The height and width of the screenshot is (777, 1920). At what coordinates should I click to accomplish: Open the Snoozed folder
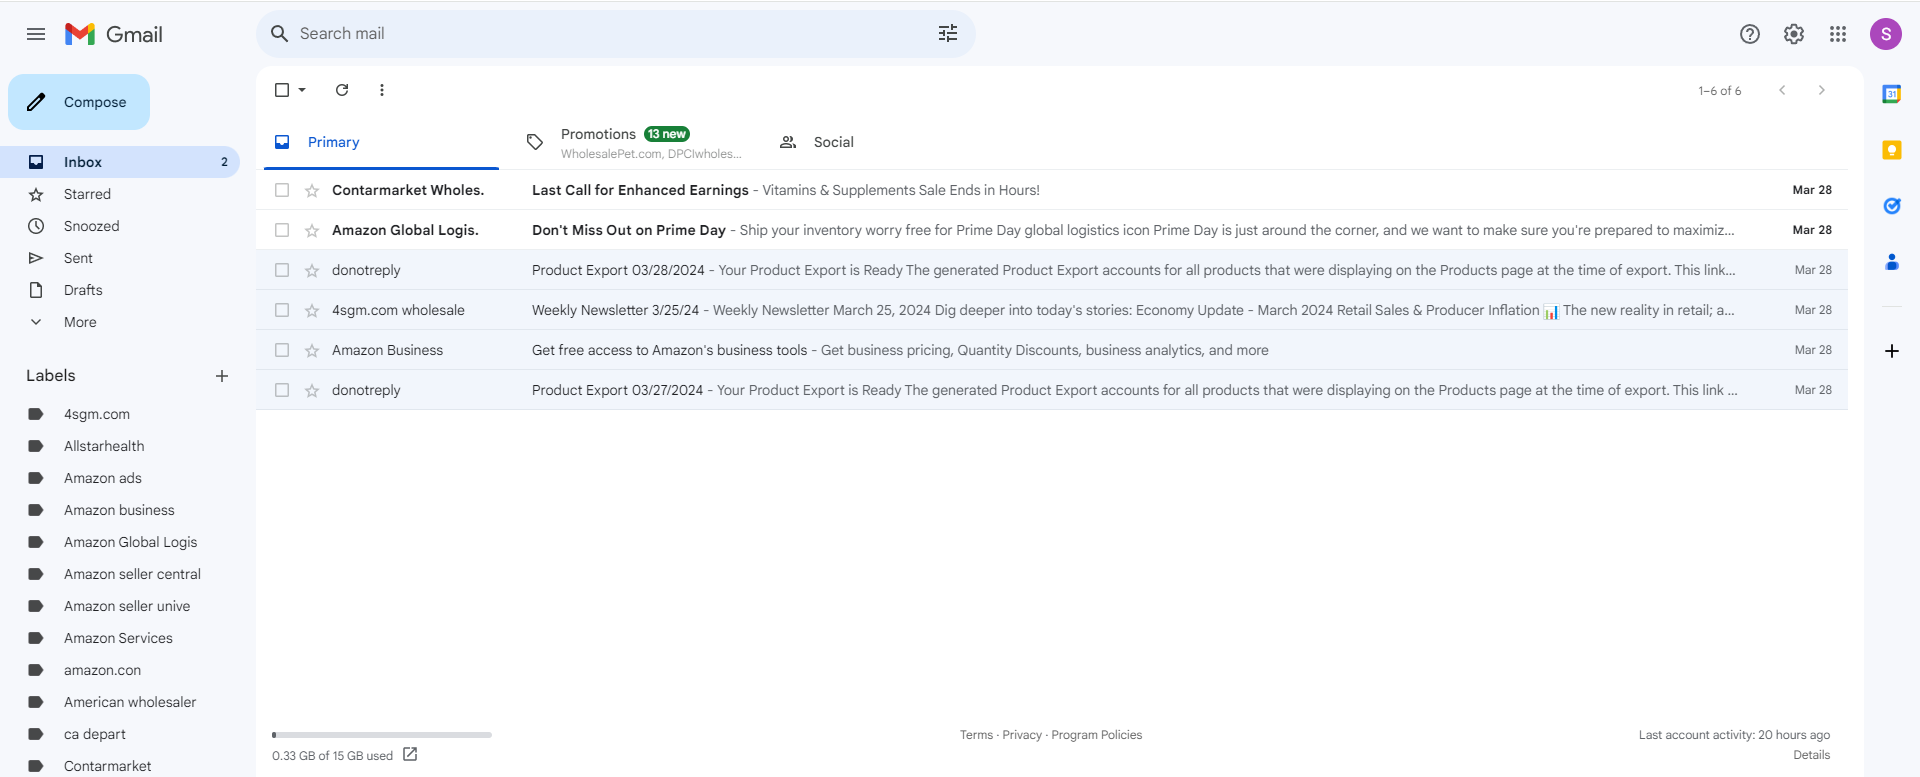[x=120, y=226]
